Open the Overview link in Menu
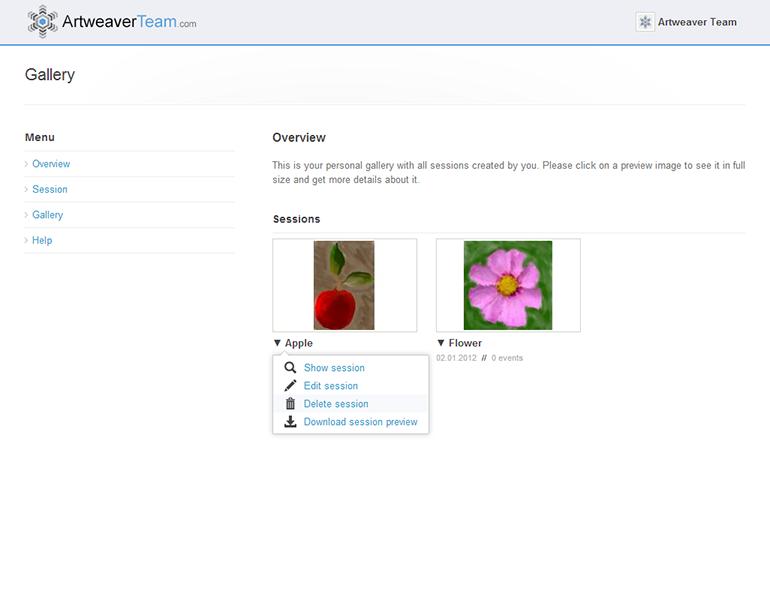 51,164
